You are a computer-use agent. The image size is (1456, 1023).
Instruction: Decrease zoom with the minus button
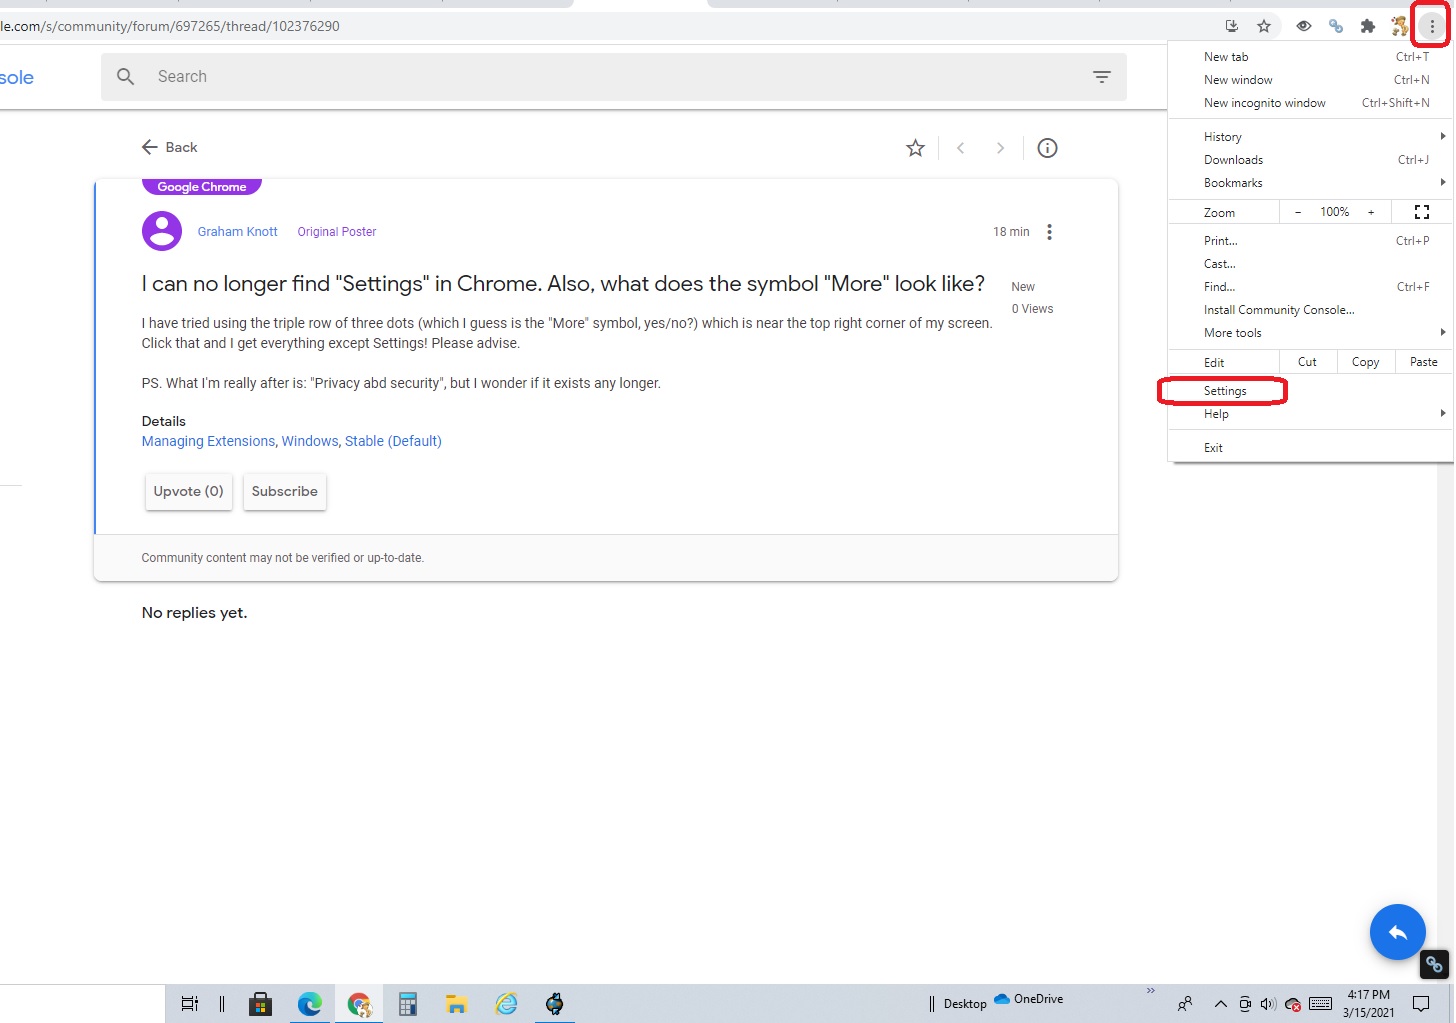[x=1298, y=212]
